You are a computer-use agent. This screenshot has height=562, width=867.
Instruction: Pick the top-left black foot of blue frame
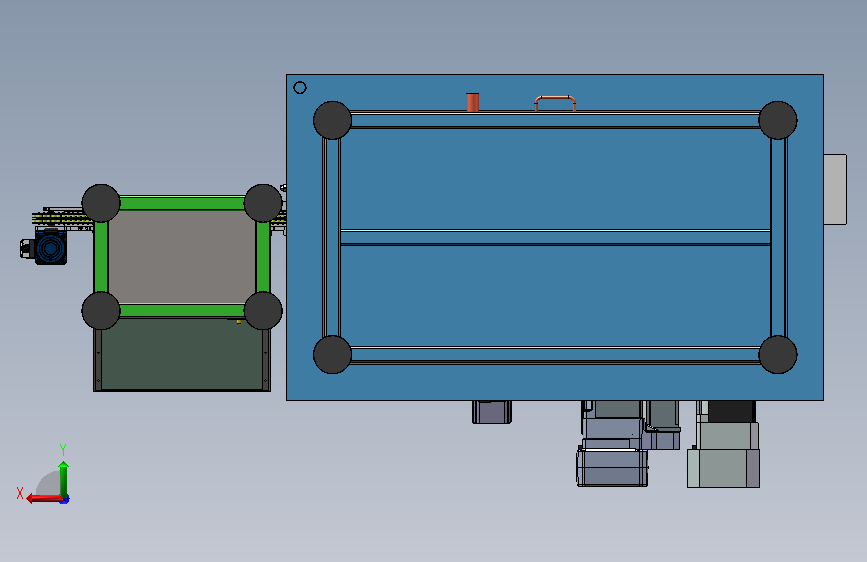(x=332, y=120)
